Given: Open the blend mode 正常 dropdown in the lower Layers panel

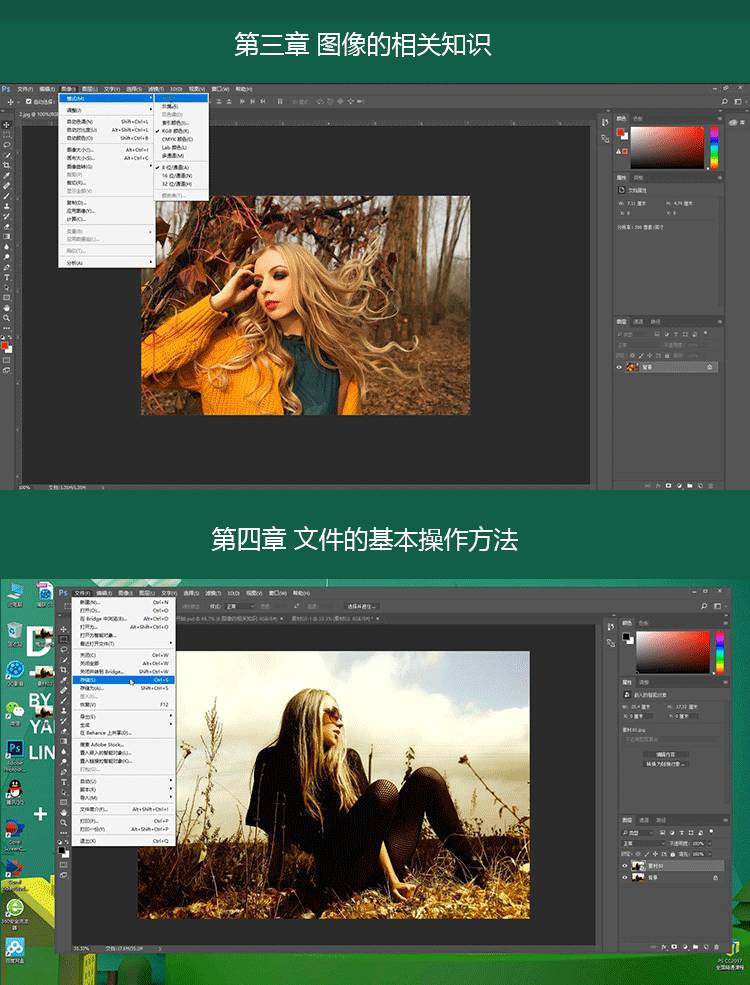Looking at the screenshot, I should pyautogui.click(x=644, y=844).
